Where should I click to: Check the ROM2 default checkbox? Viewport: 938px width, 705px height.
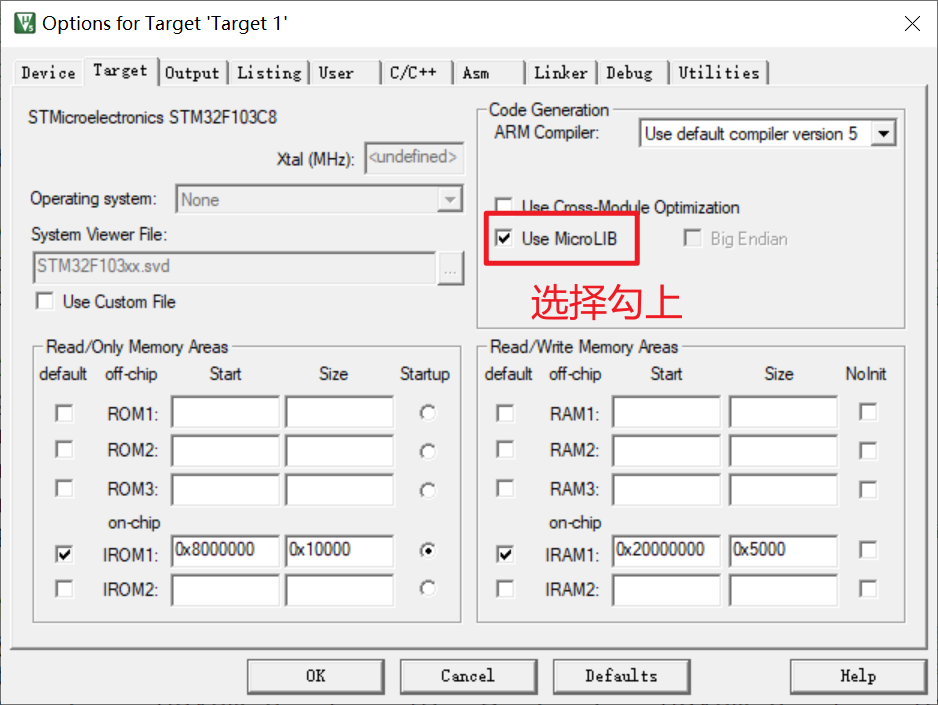pos(64,450)
